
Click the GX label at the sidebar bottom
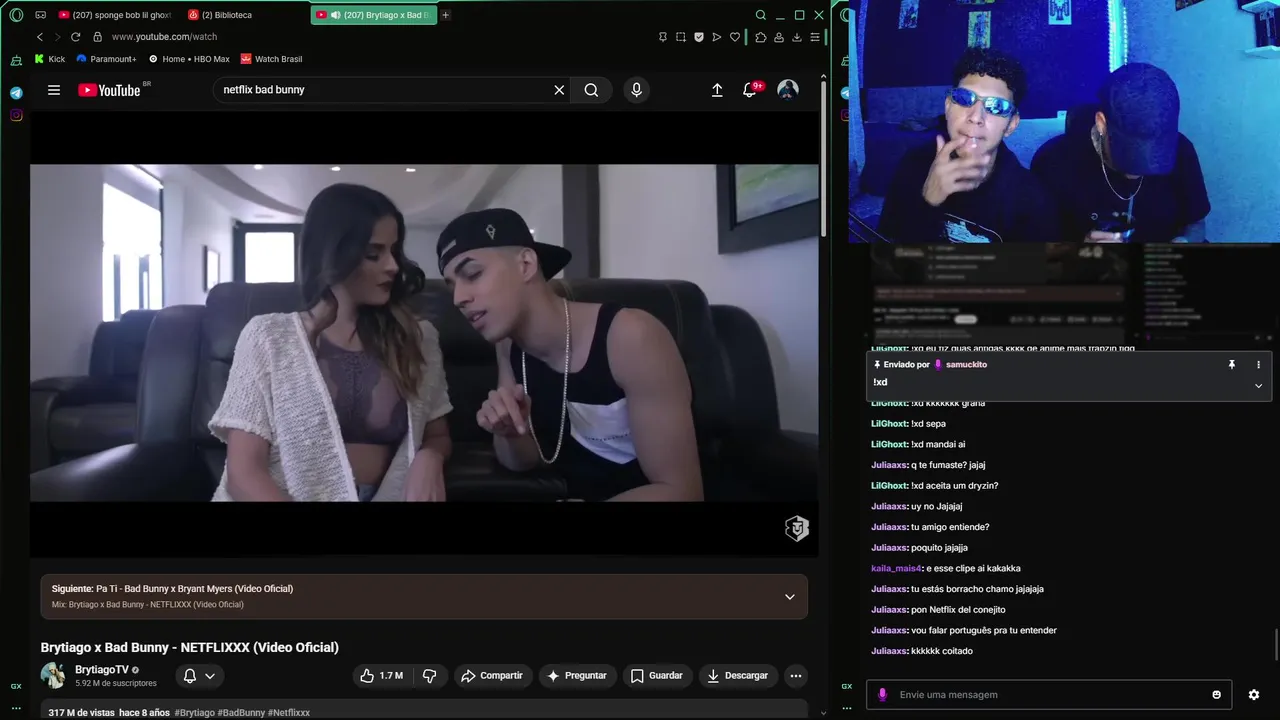point(16,687)
